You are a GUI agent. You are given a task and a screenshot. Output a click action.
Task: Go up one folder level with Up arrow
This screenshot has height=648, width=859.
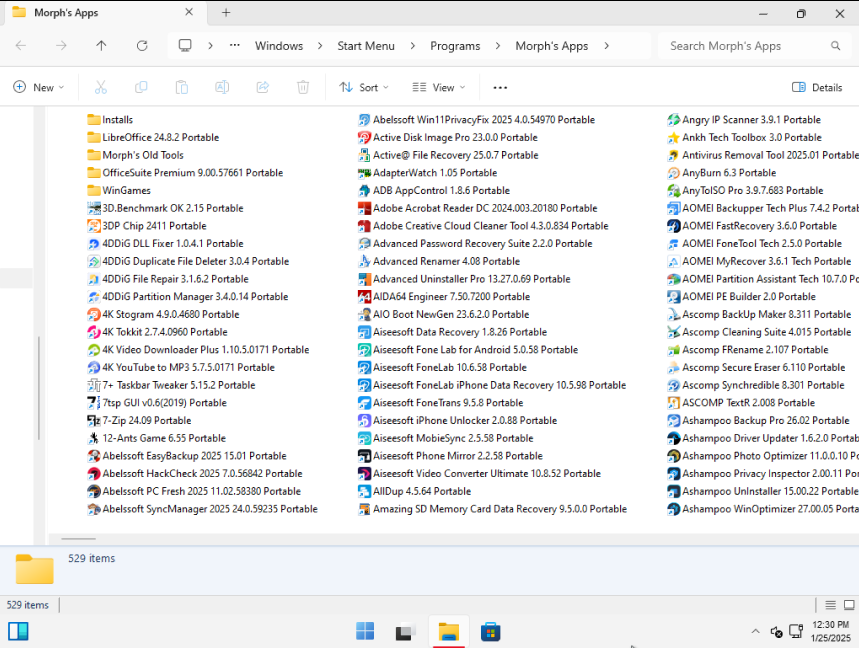tap(101, 45)
